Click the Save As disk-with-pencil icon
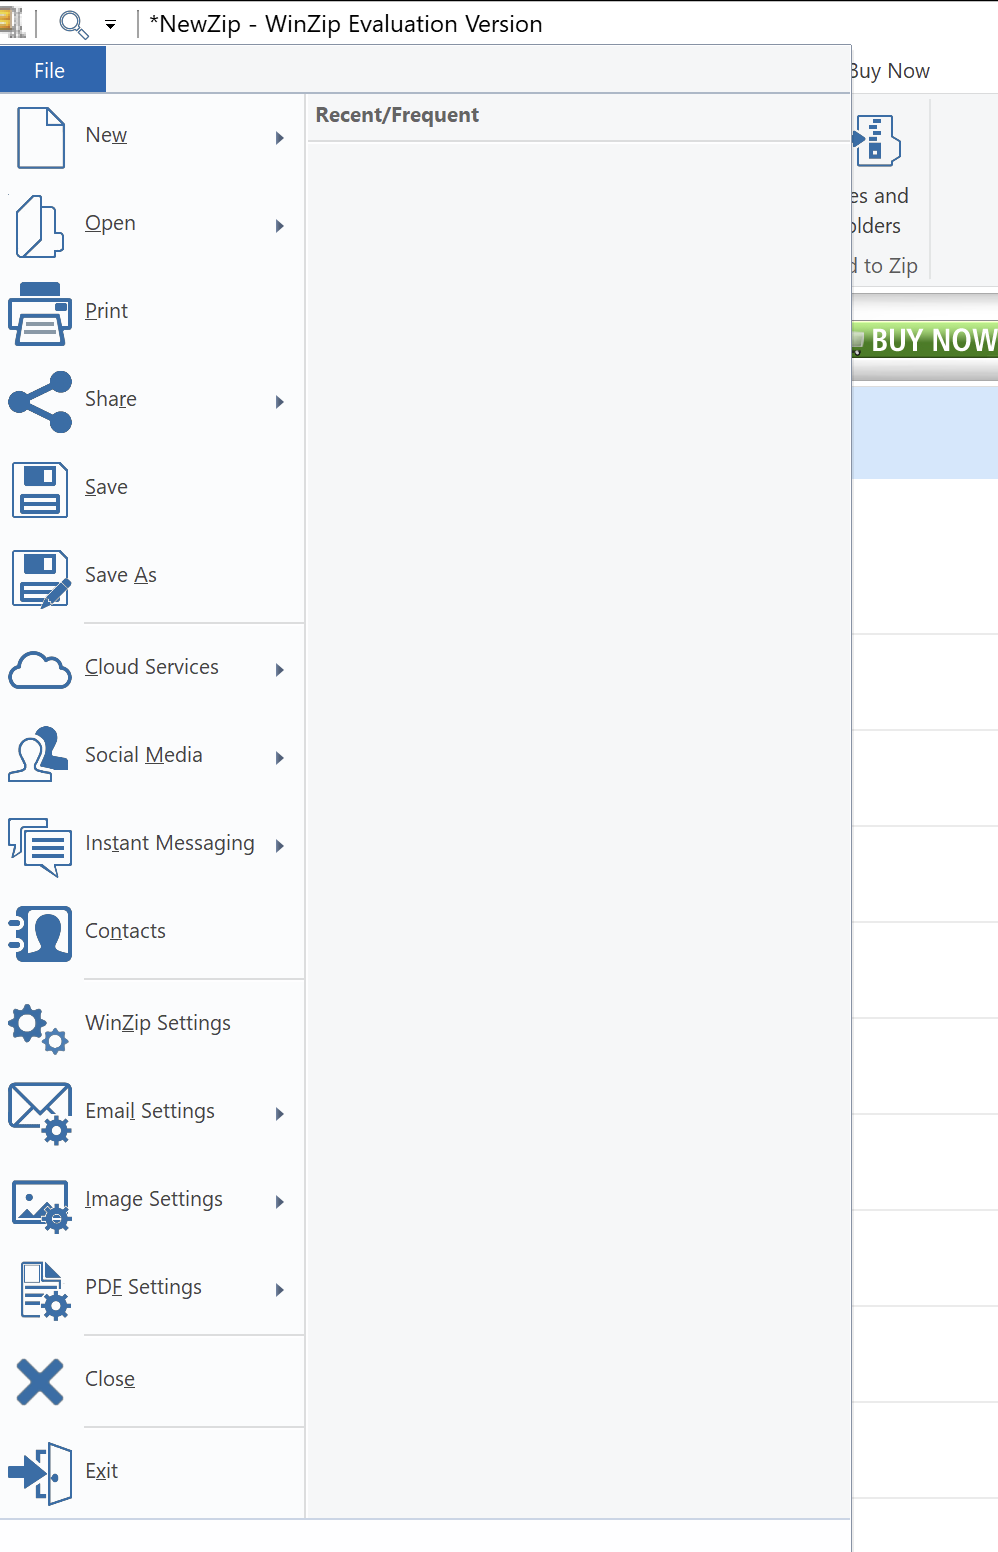 coord(41,578)
